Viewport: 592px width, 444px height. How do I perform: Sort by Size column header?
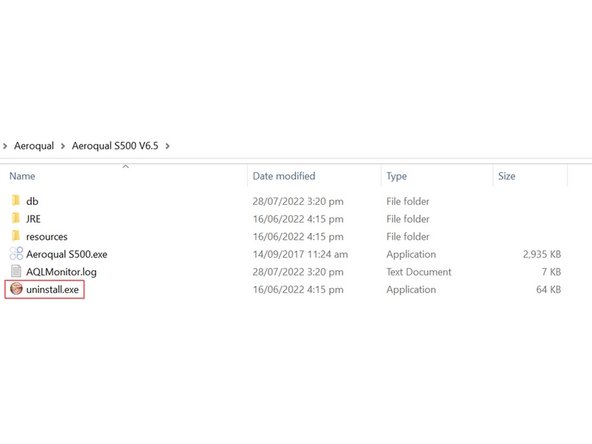pyautogui.click(x=506, y=176)
